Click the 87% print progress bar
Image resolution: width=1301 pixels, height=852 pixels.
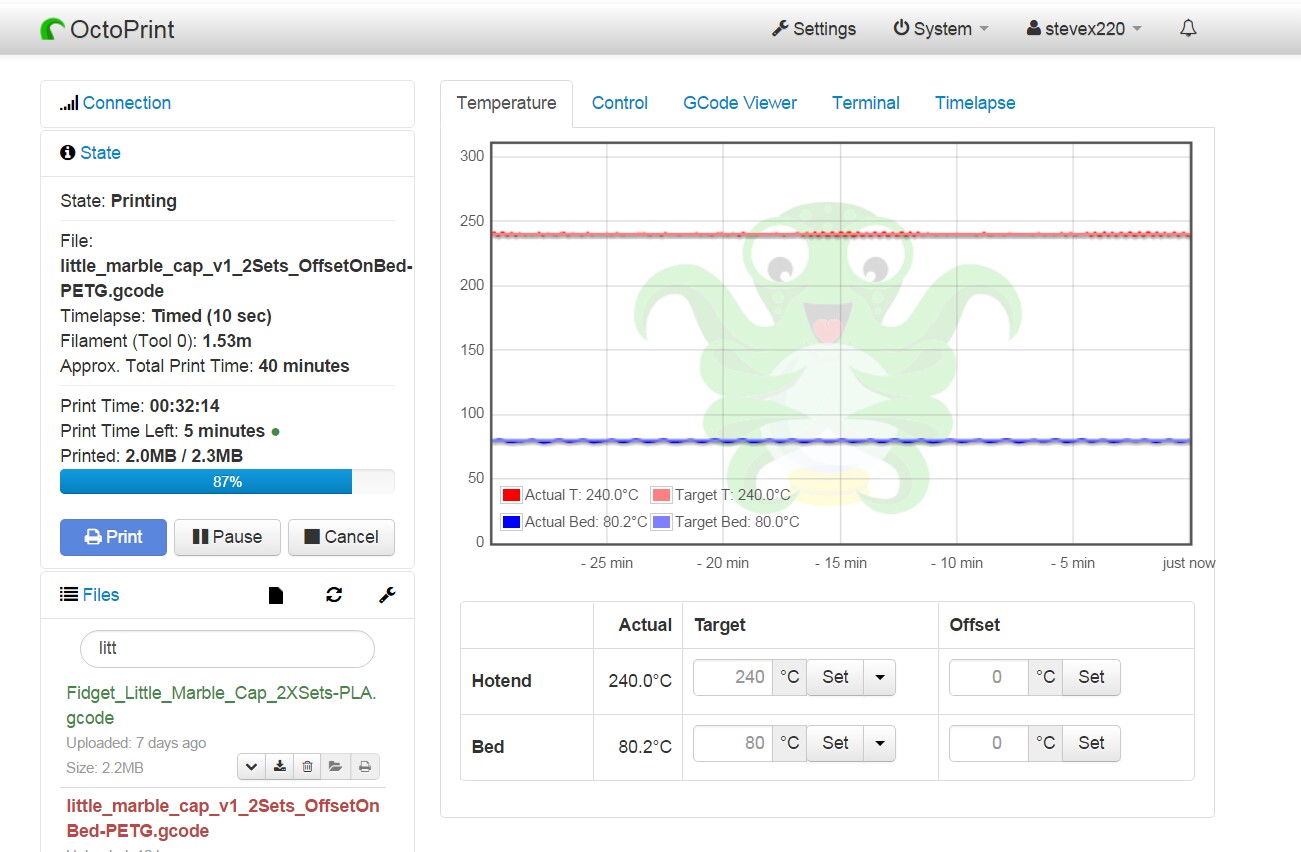click(x=227, y=482)
